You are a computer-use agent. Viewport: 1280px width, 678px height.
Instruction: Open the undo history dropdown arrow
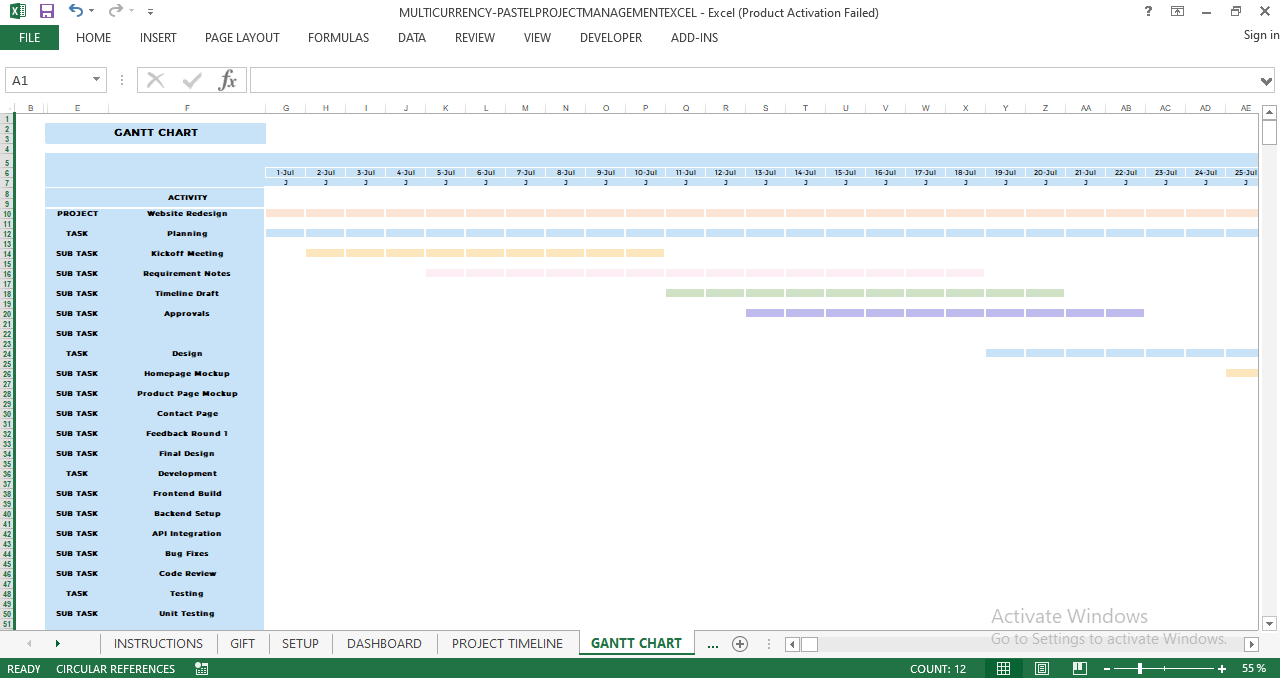click(92, 12)
